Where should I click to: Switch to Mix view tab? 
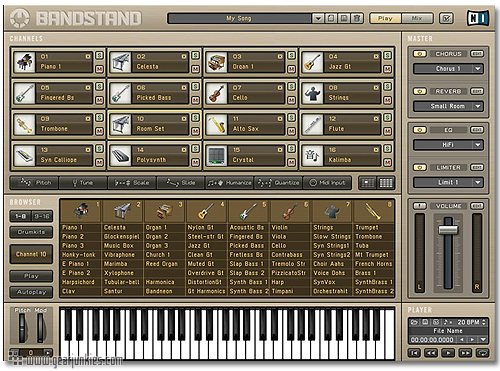(x=417, y=18)
